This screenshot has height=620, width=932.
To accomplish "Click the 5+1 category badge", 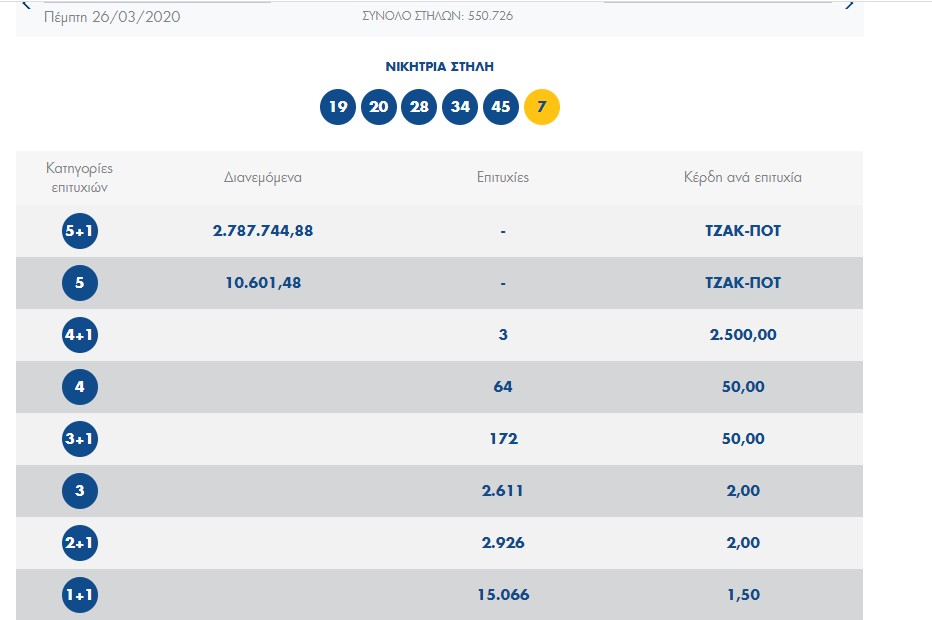I will pyautogui.click(x=80, y=231).
